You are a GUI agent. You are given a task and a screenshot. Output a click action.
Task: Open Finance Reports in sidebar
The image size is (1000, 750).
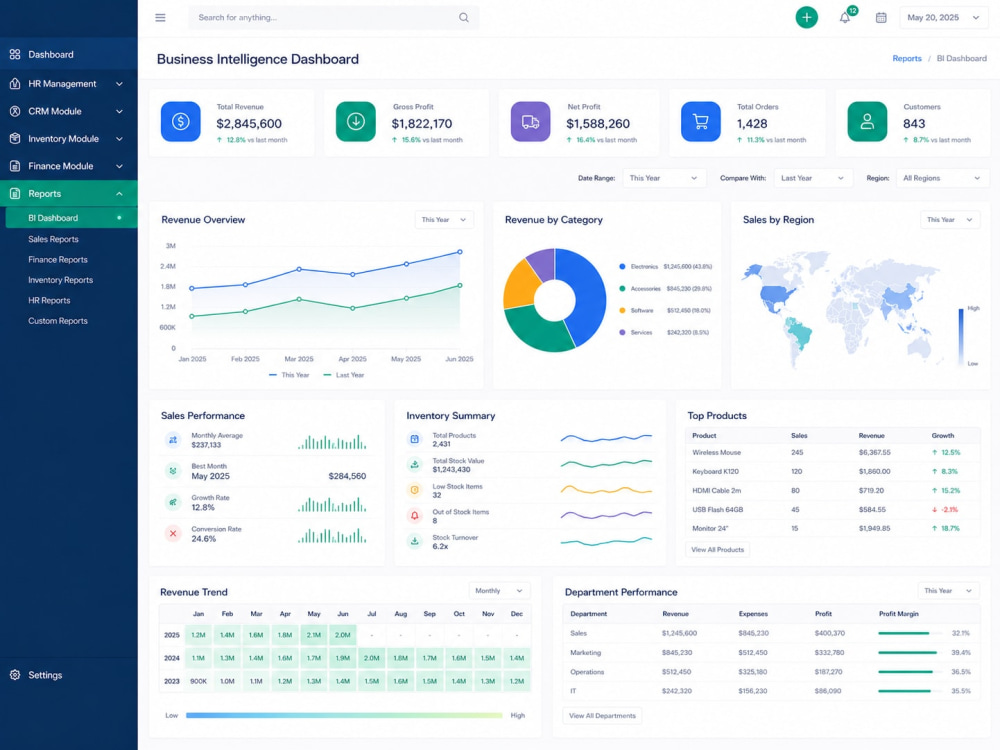[58, 260]
